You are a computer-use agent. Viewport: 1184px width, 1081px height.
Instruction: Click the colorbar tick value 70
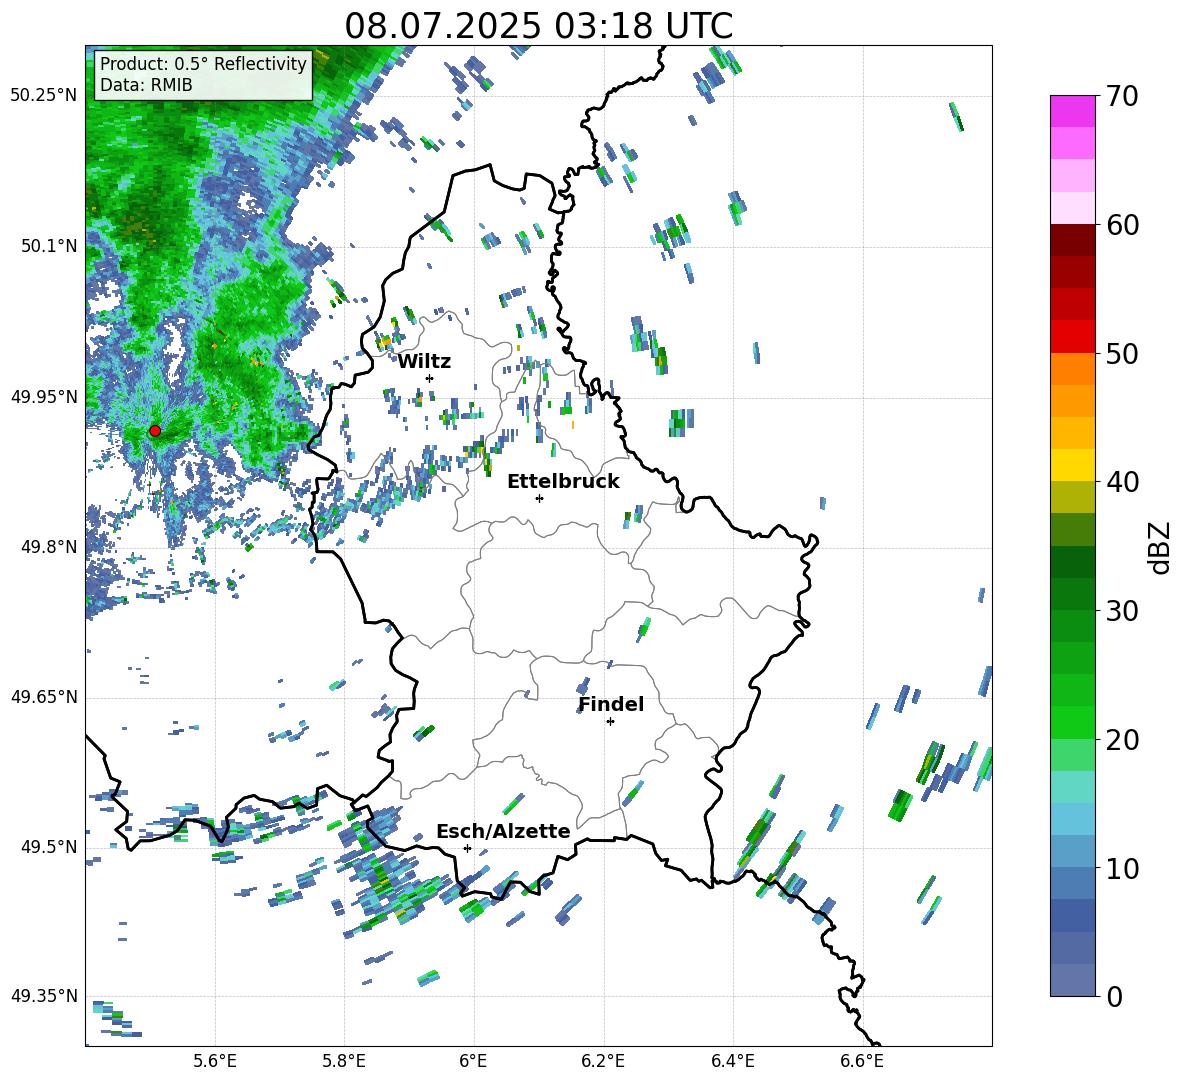[x=1122, y=96]
